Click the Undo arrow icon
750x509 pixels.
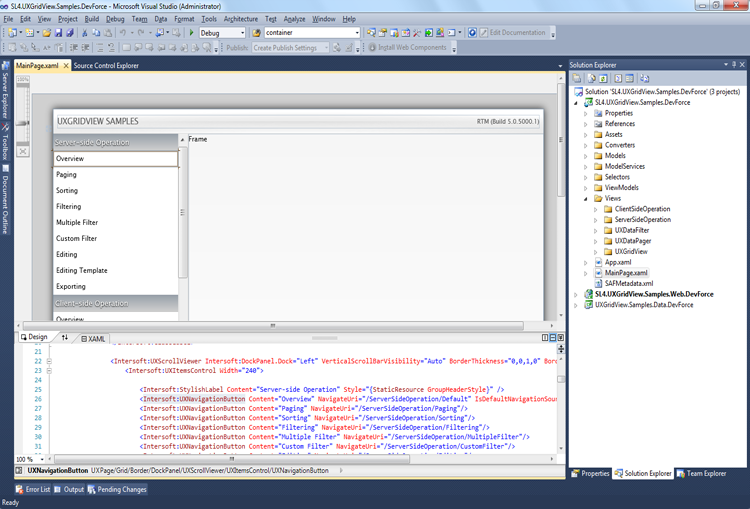[123, 33]
